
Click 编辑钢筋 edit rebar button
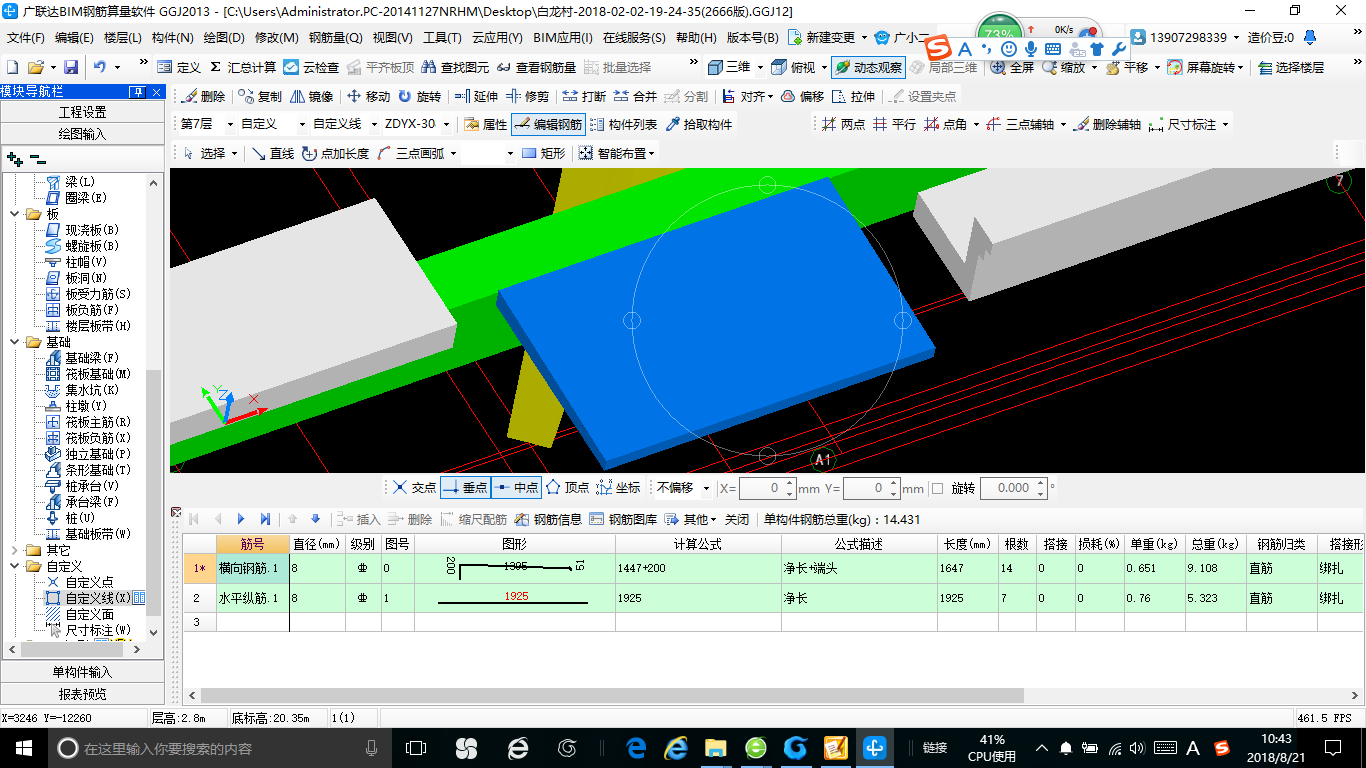(x=548, y=124)
